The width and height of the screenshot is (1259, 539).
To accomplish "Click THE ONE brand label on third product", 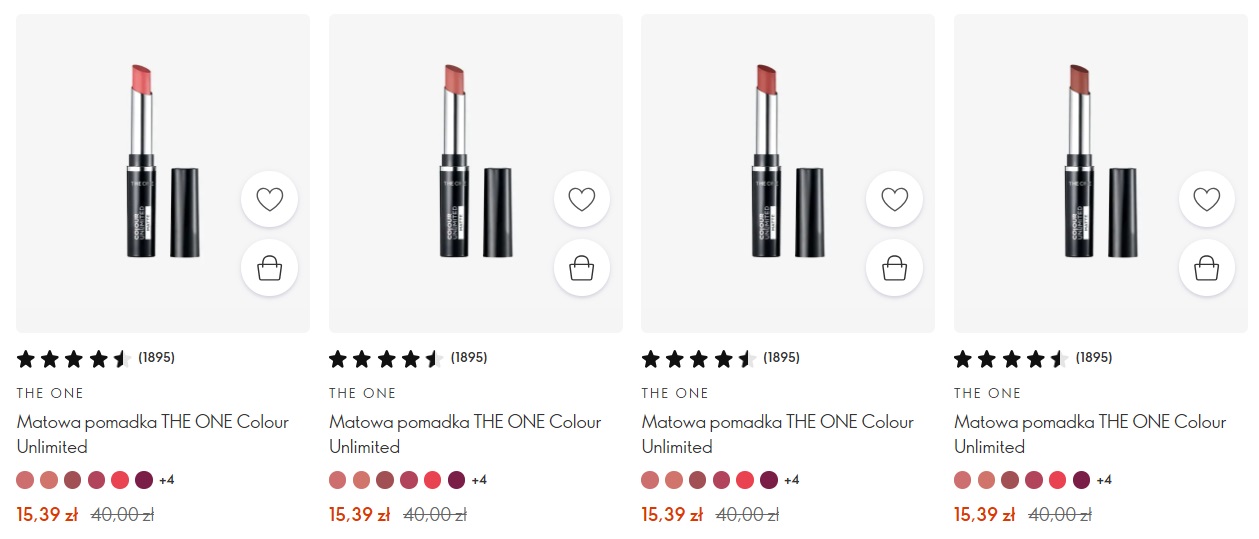I will click(675, 393).
